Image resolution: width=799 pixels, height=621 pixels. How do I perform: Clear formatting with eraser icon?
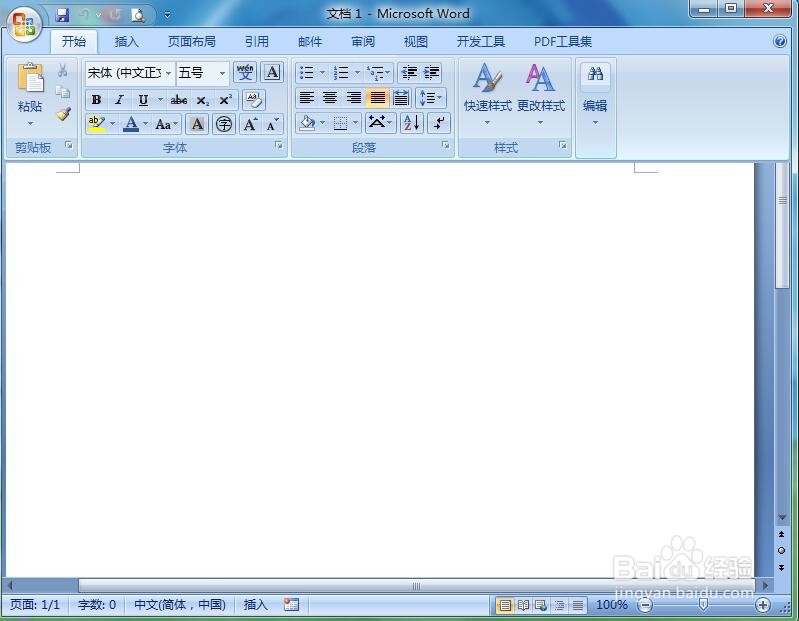coord(254,99)
